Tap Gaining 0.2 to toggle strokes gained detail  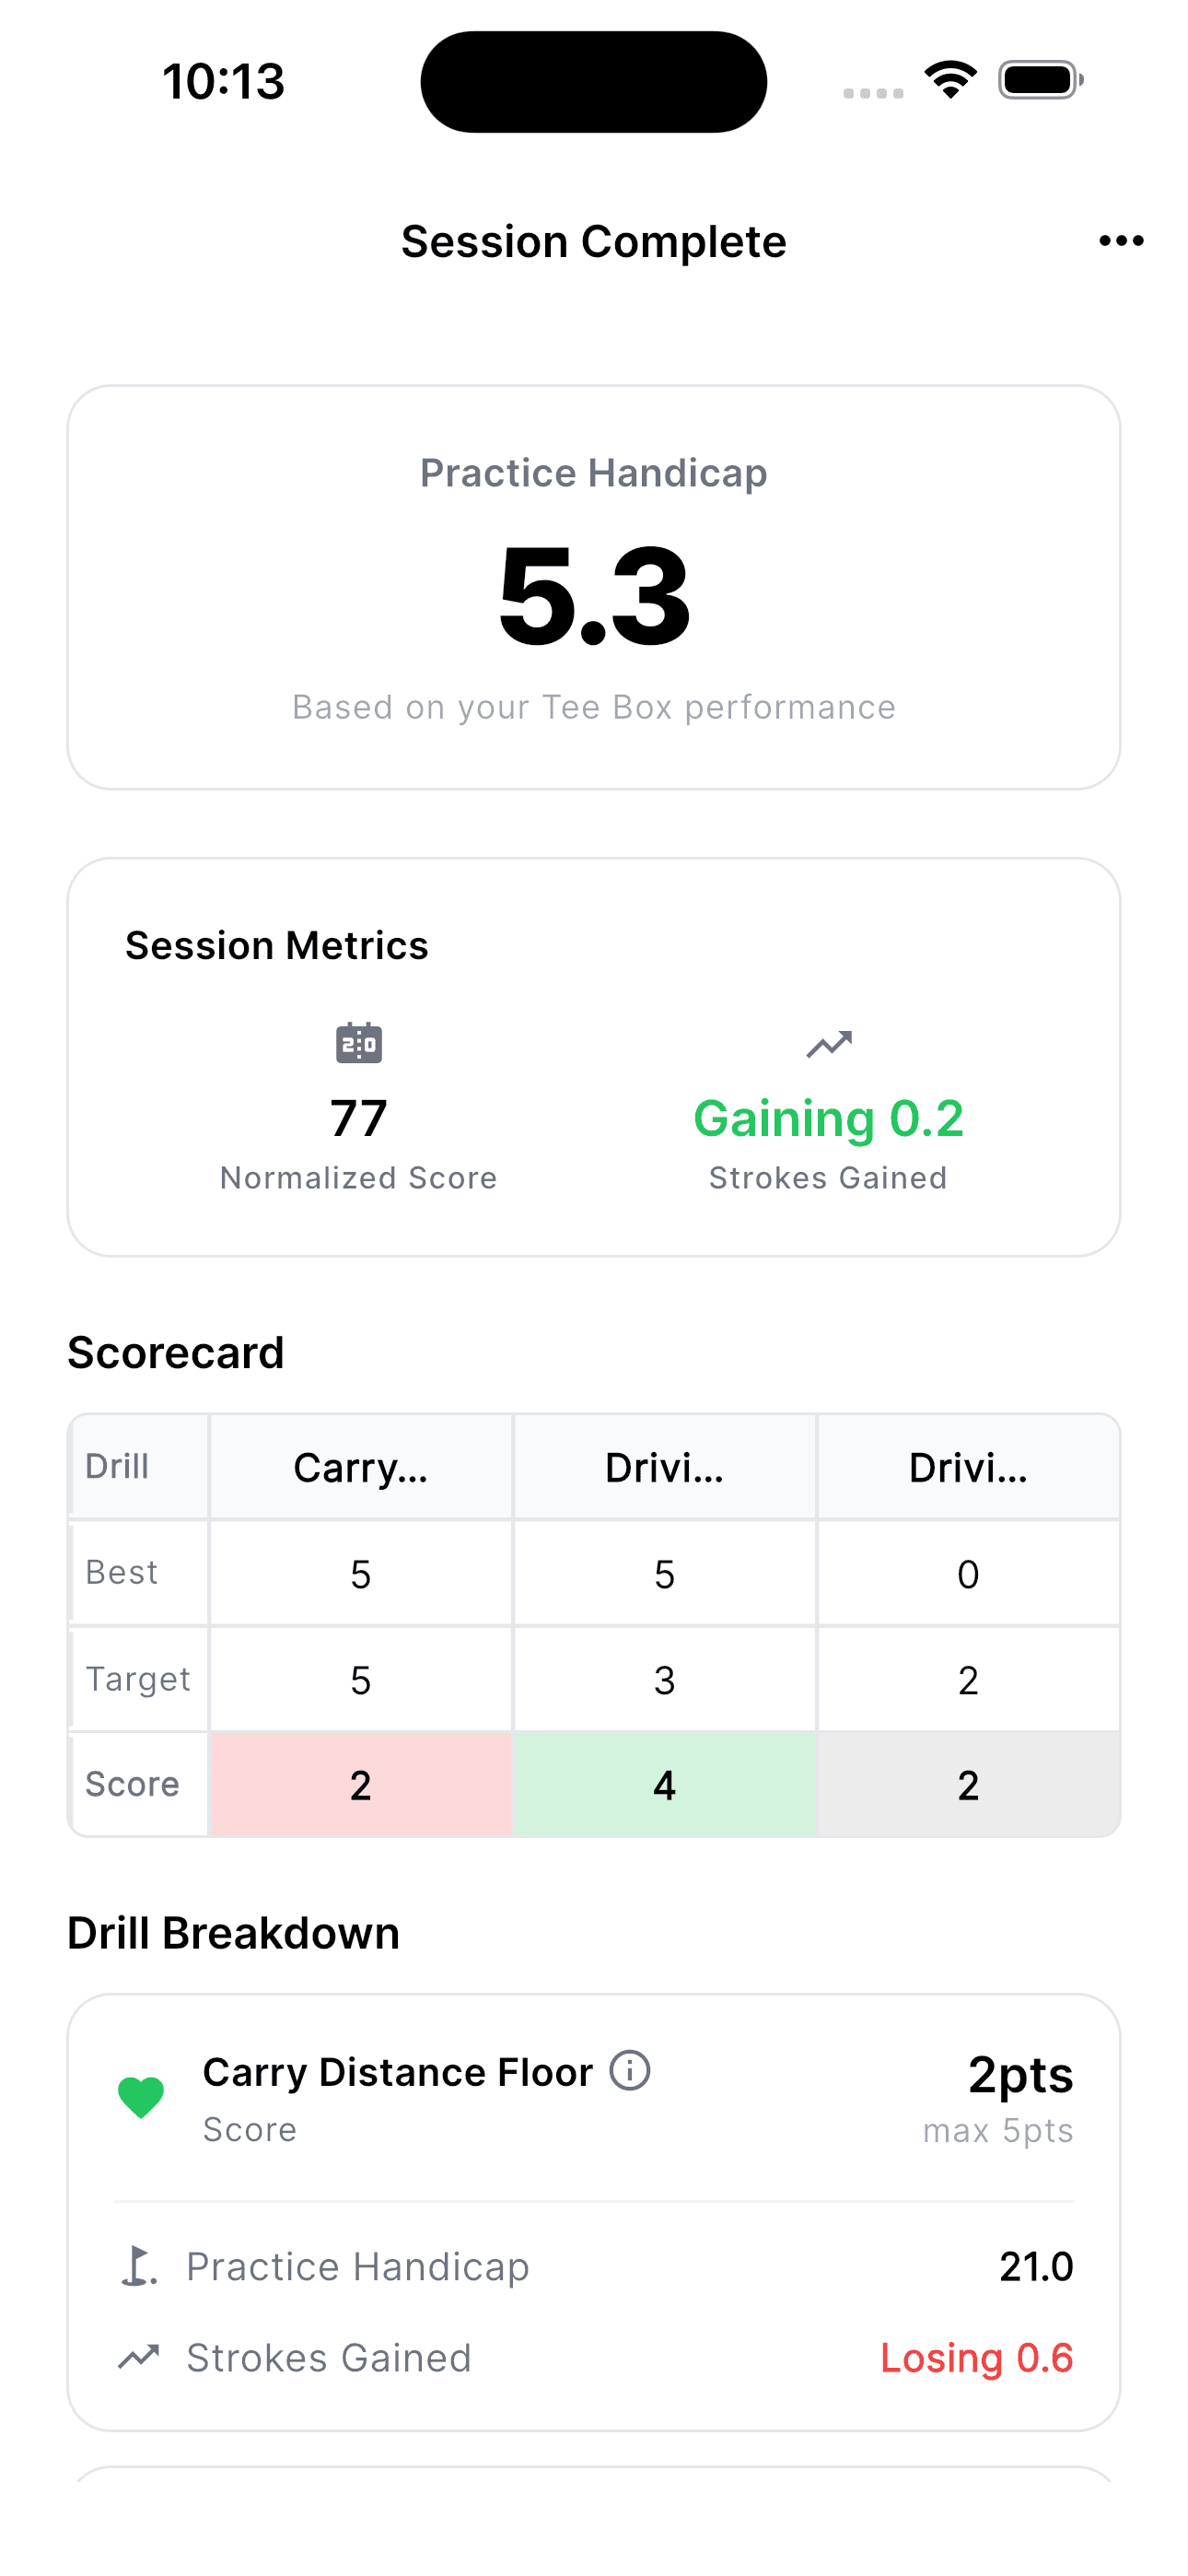tap(828, 1117)
